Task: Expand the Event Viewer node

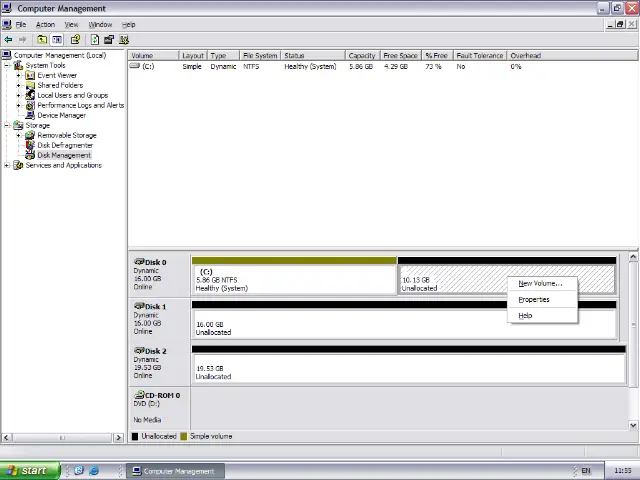Action: pos(19,75)
